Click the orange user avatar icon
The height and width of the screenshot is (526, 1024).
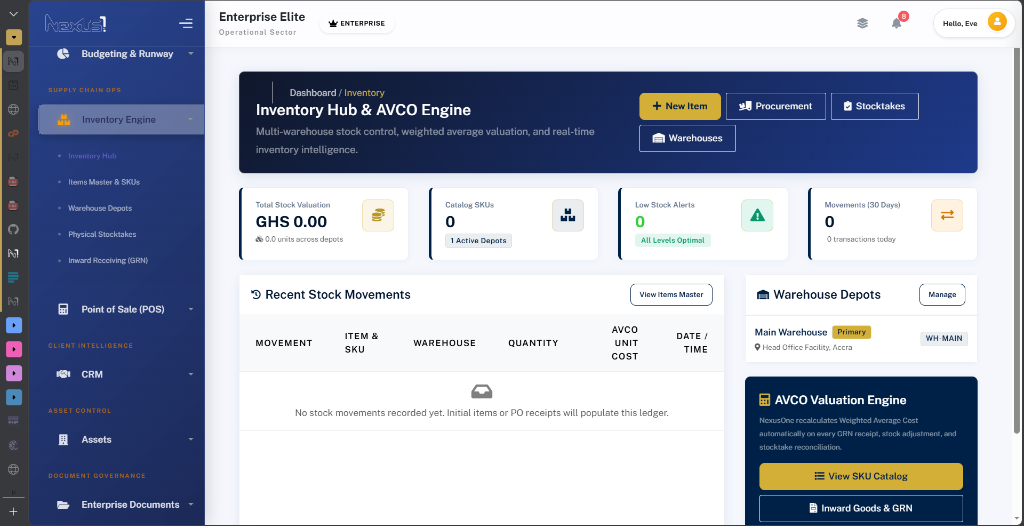coord(997,23)
